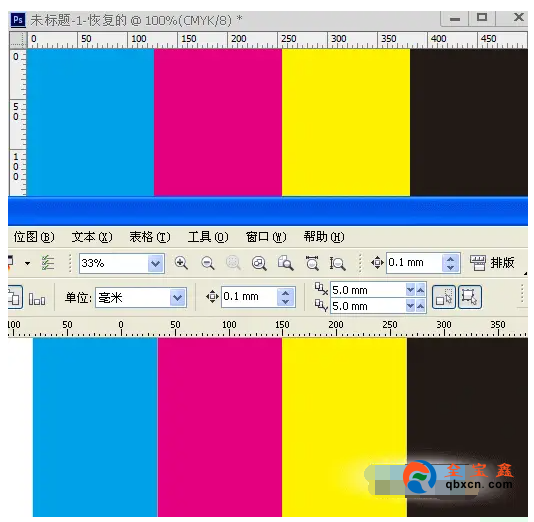The image size is (534, 522).
Task: Click the magenta bar in CorelDRAW canvas
Action: [220, 427]
